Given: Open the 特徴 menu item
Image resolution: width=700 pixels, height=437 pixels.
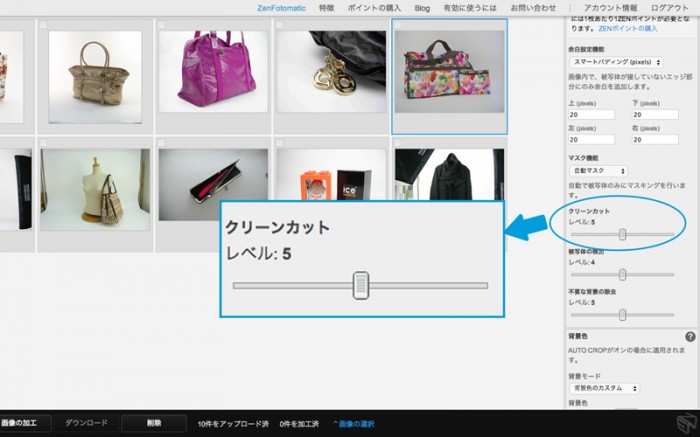Looking at the screenshot, I should [327, 8].
